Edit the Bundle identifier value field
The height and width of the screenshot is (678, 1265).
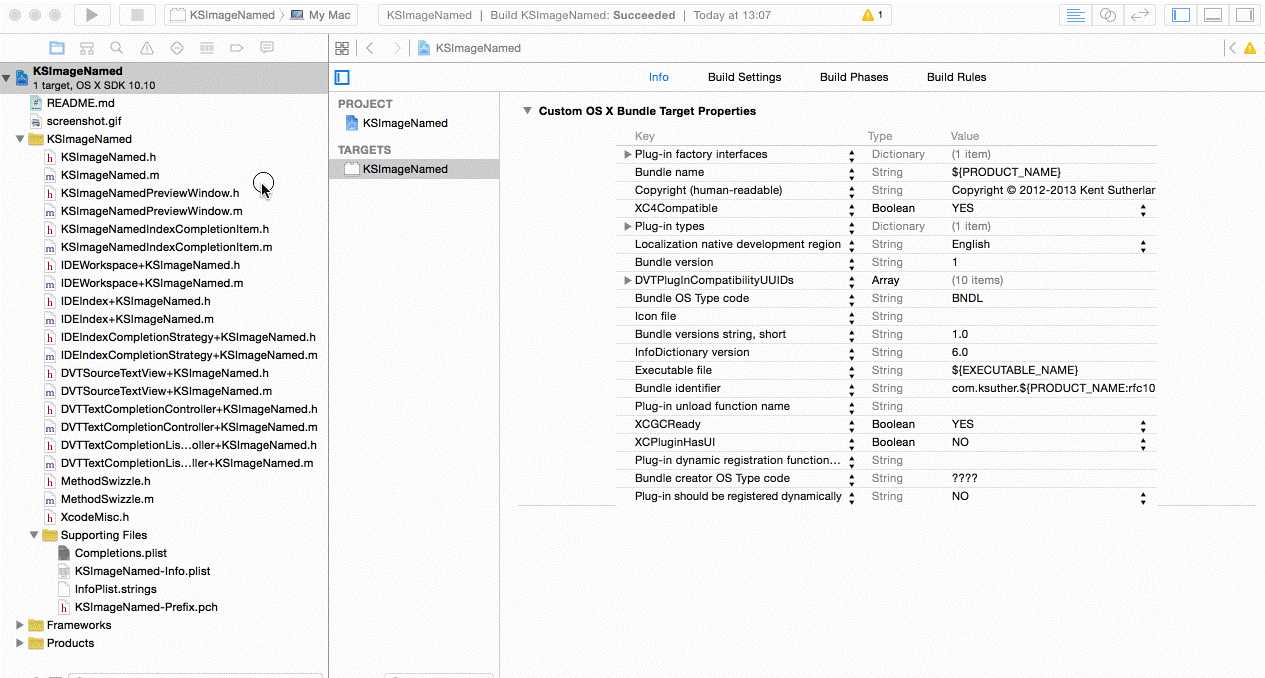(x=1052, y=388)
